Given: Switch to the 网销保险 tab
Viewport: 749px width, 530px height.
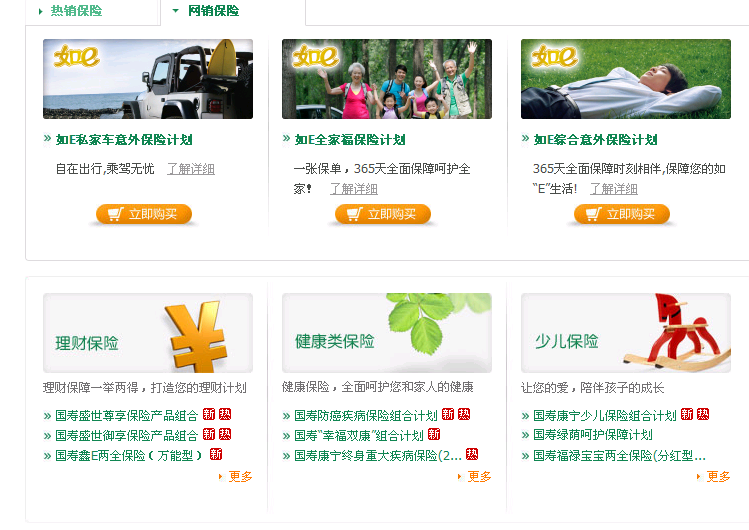Looking at the screenshot, I should (x=214, y=11).
